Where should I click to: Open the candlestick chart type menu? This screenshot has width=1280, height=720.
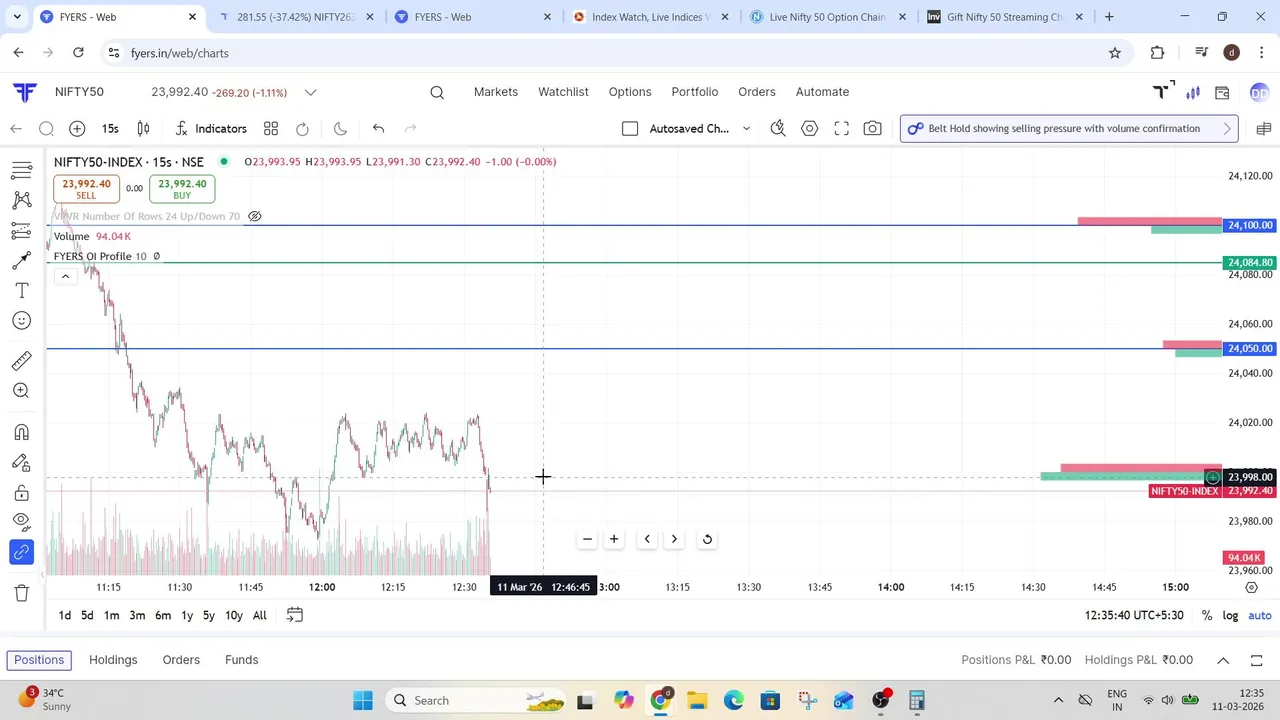143,128
